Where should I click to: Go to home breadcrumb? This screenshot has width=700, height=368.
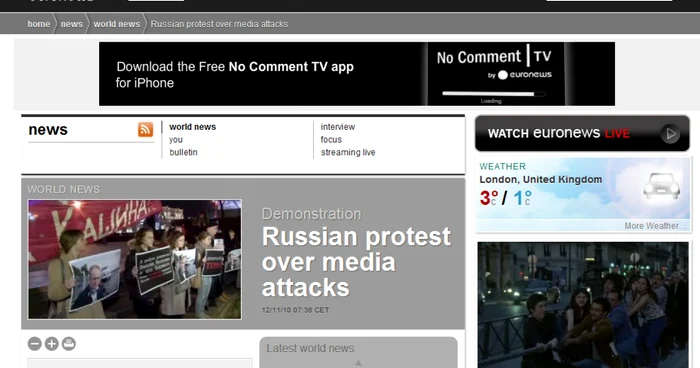[39, 24]
